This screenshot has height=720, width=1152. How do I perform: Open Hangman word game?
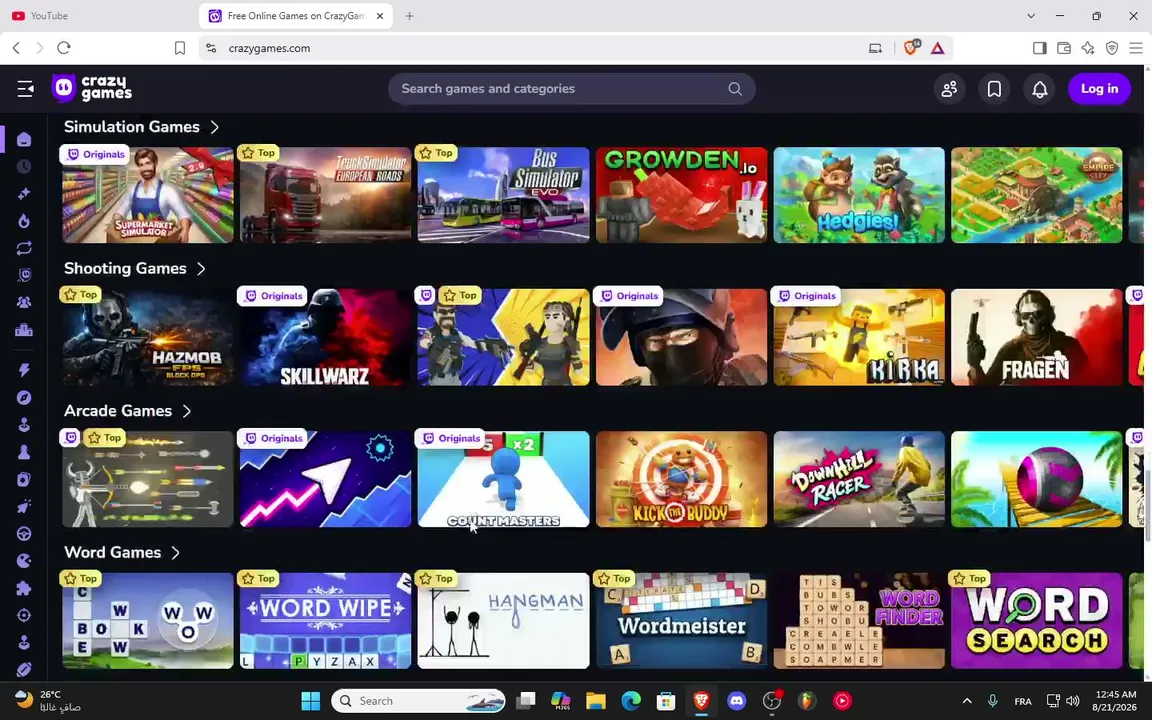click(503, 621)
